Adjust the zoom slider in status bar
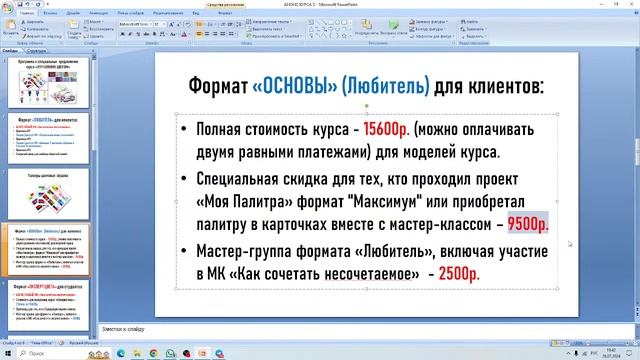Image resolution: width=640 pixels, height=360 pixels. (x=607, y=343)
